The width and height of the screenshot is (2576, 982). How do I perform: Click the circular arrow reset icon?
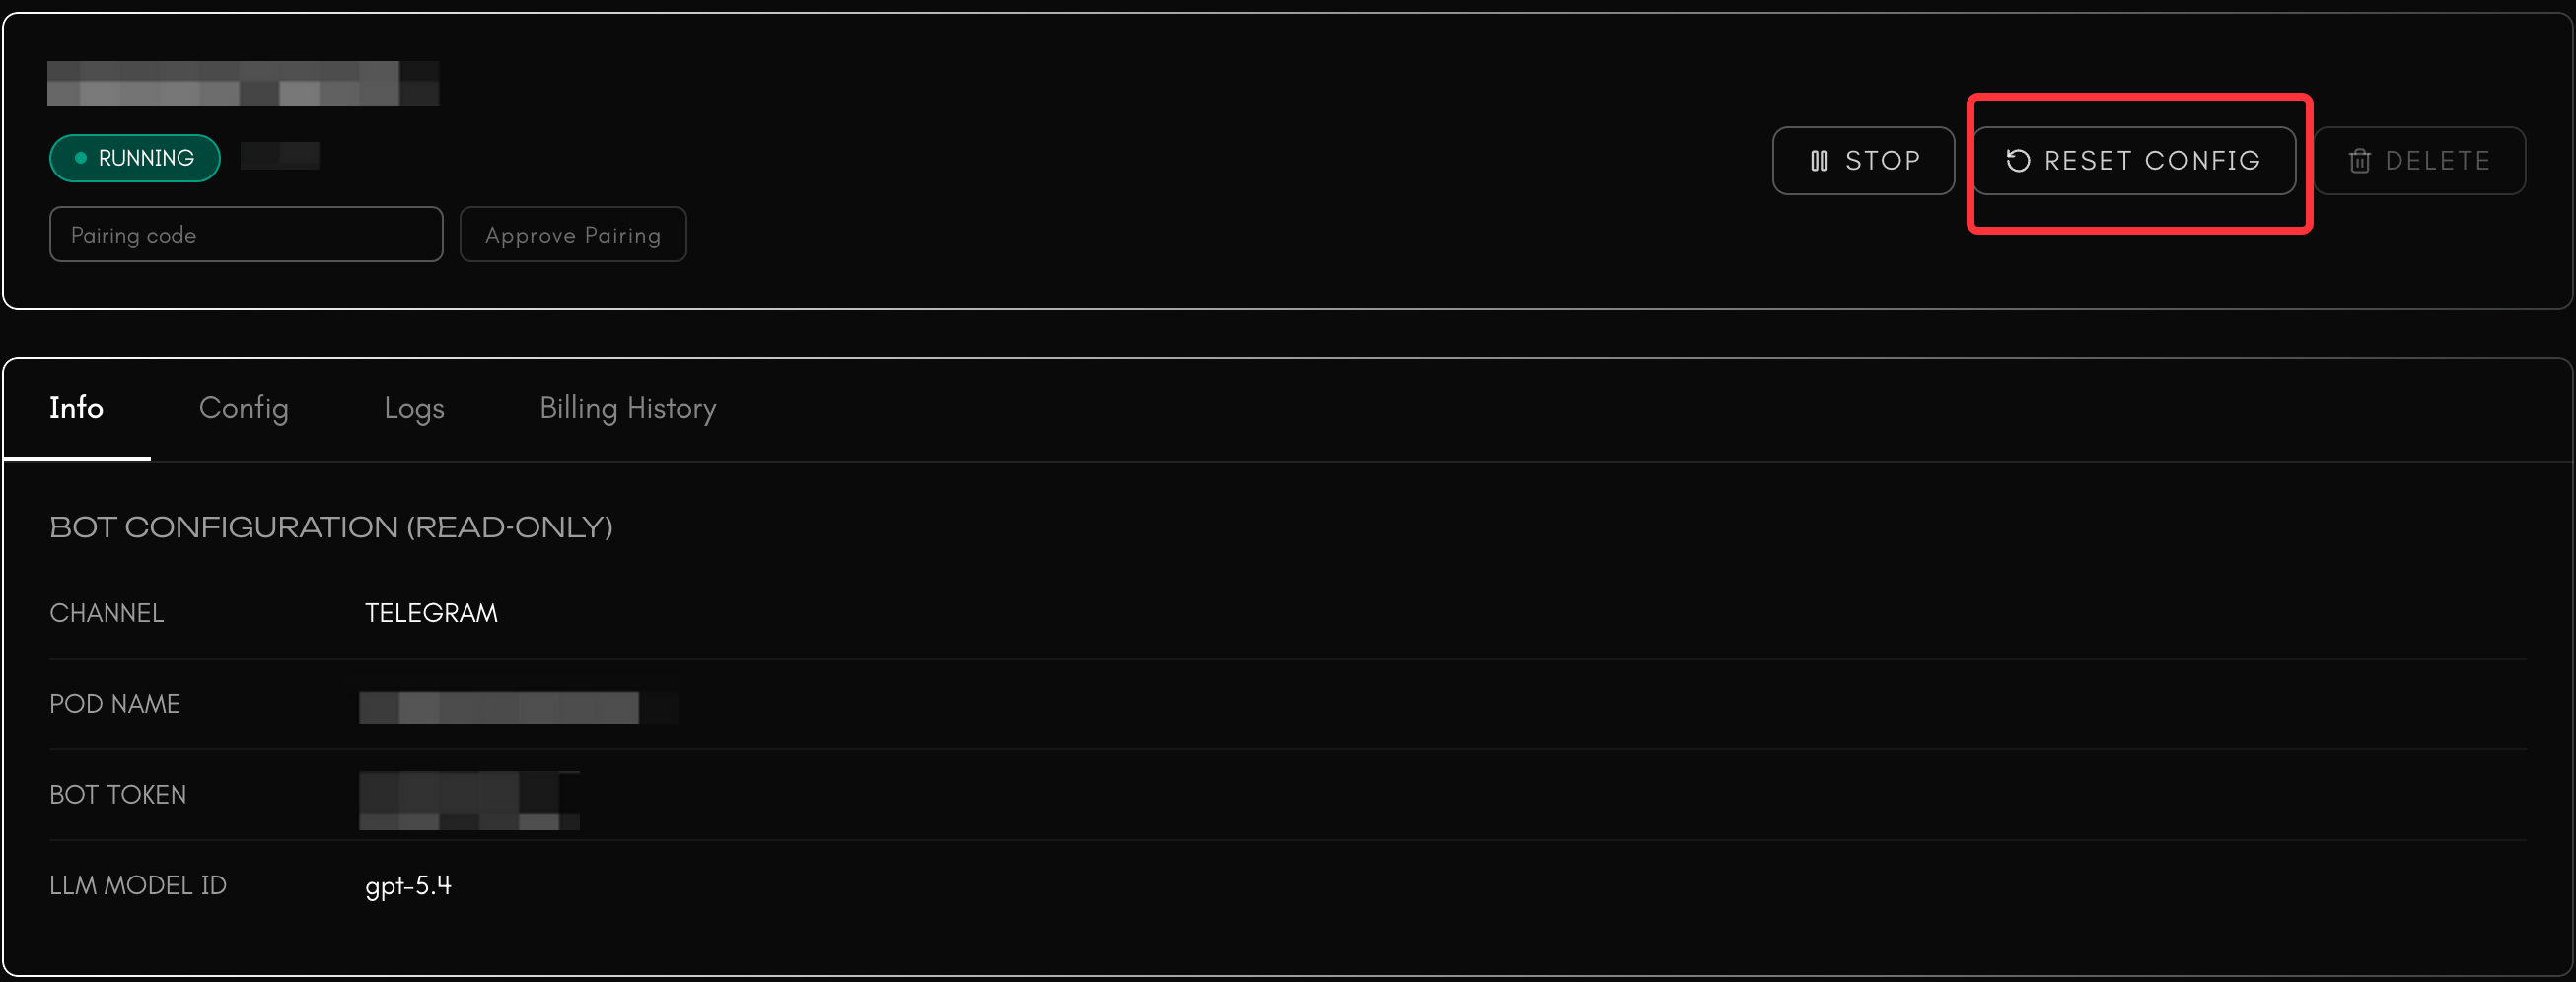pyautogui.click(x=2017, y=161)
